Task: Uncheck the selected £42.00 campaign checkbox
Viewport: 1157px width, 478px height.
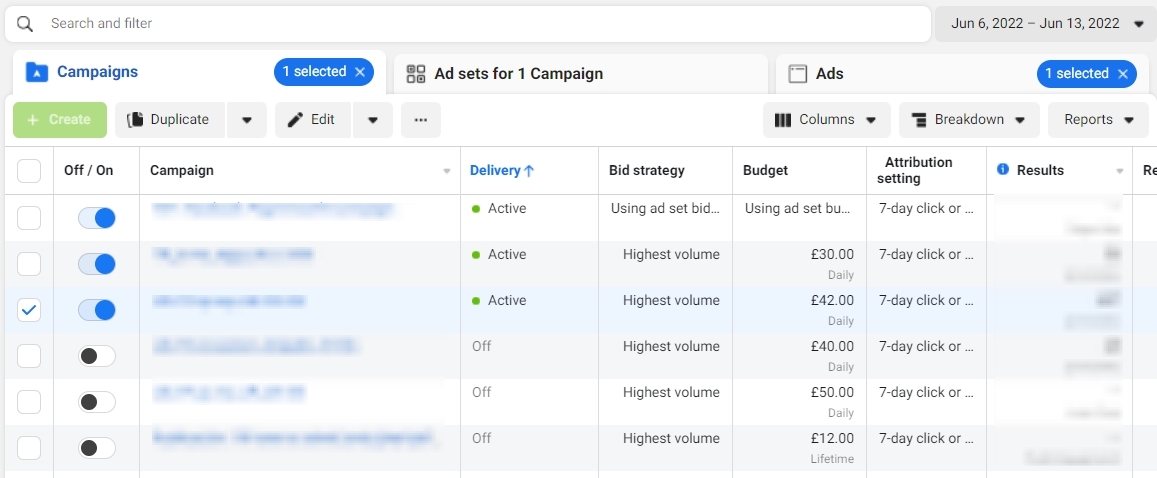Action: click(x=29, y=310)
